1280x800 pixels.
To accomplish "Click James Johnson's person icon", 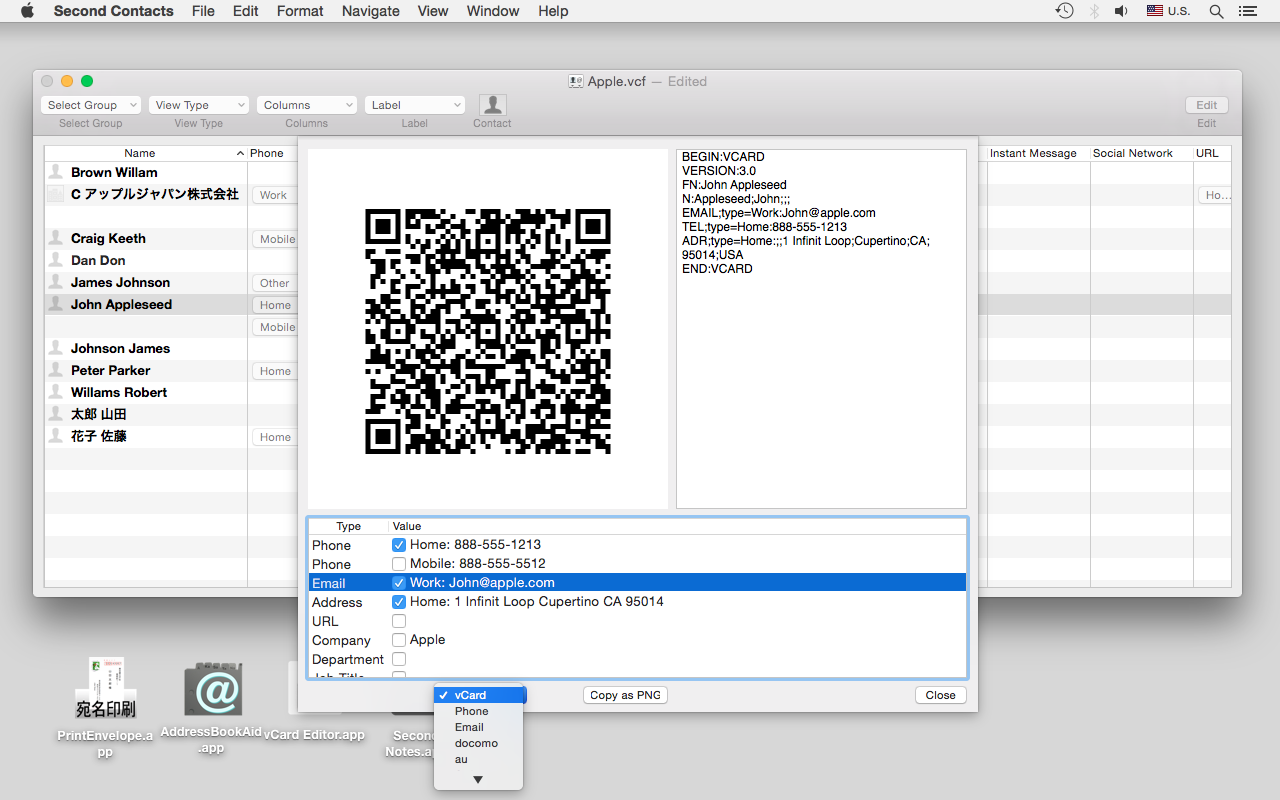I will coord(56,282).
